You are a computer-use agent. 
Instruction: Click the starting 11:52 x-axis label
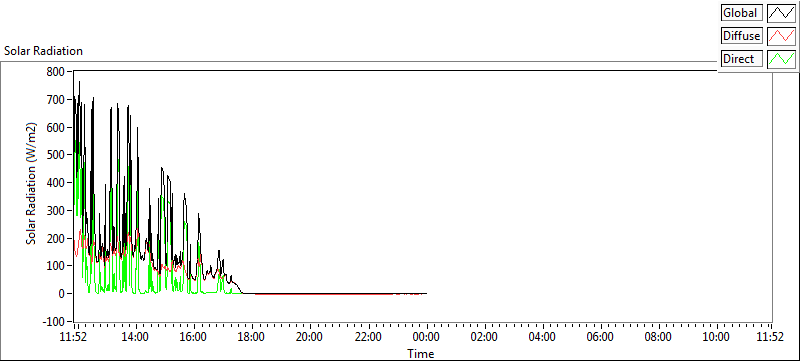(74, 337)
